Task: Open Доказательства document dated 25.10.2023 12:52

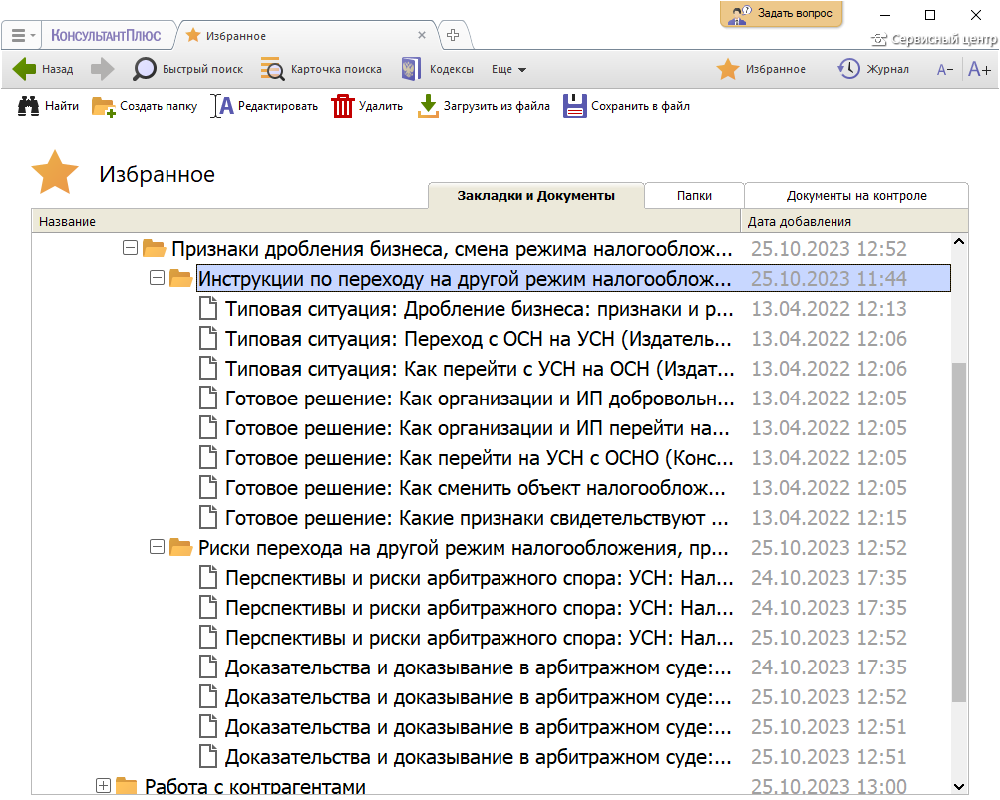Action: pyautogui.click(x=478, y=697)
